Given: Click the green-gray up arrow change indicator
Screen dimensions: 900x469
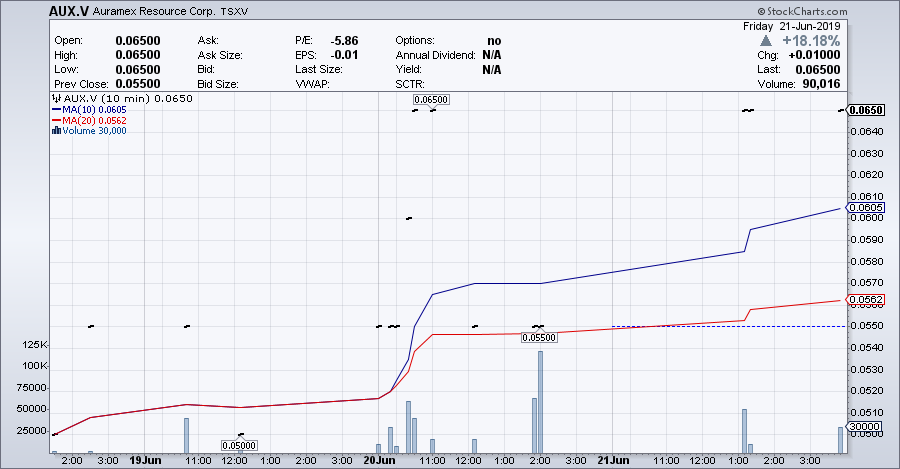Looking at the screenshot, I should click(x=766, y=41).
